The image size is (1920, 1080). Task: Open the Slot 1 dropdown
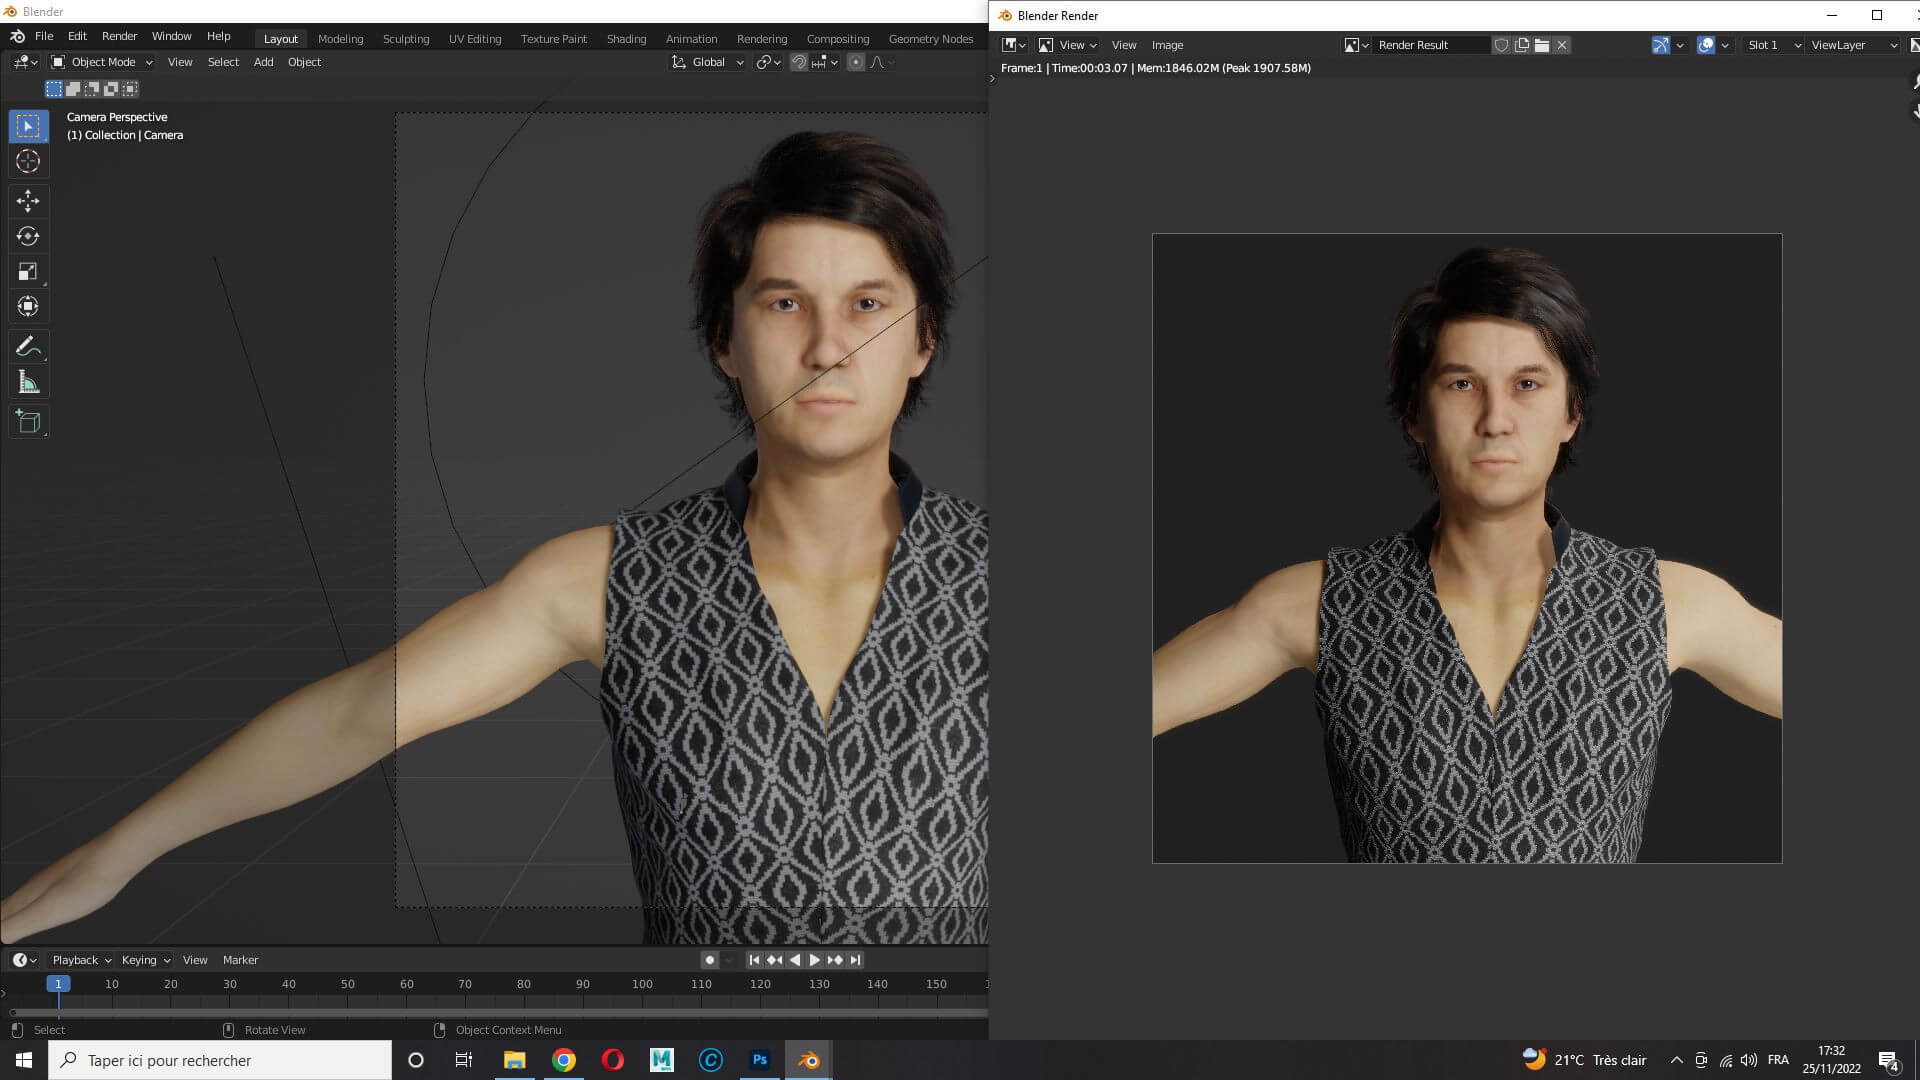tap(1773, 45)
